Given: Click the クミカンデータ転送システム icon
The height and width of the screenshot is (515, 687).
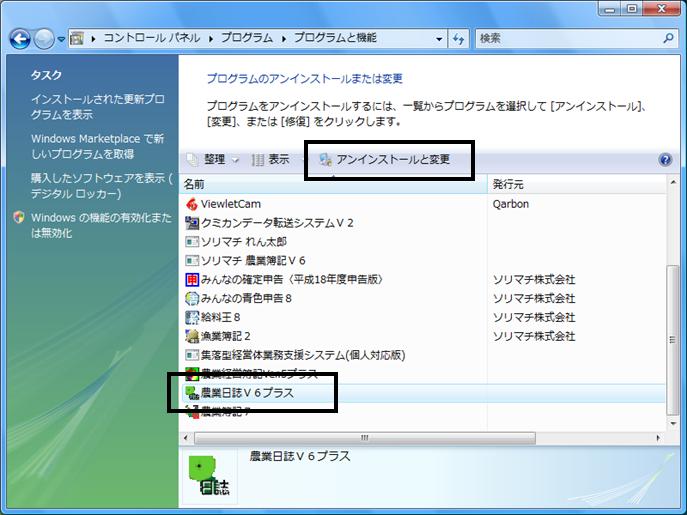Looking at the screenshot, I should pyautogui.click(x=191, y=223).
